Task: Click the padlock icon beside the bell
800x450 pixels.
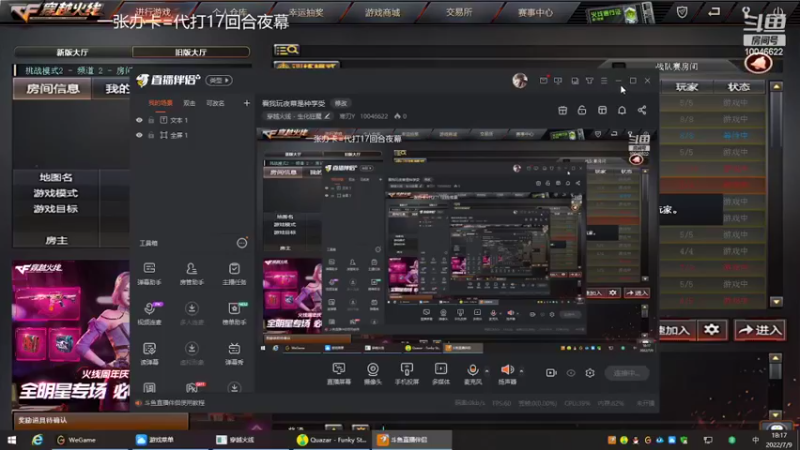Action: (582, 110)
